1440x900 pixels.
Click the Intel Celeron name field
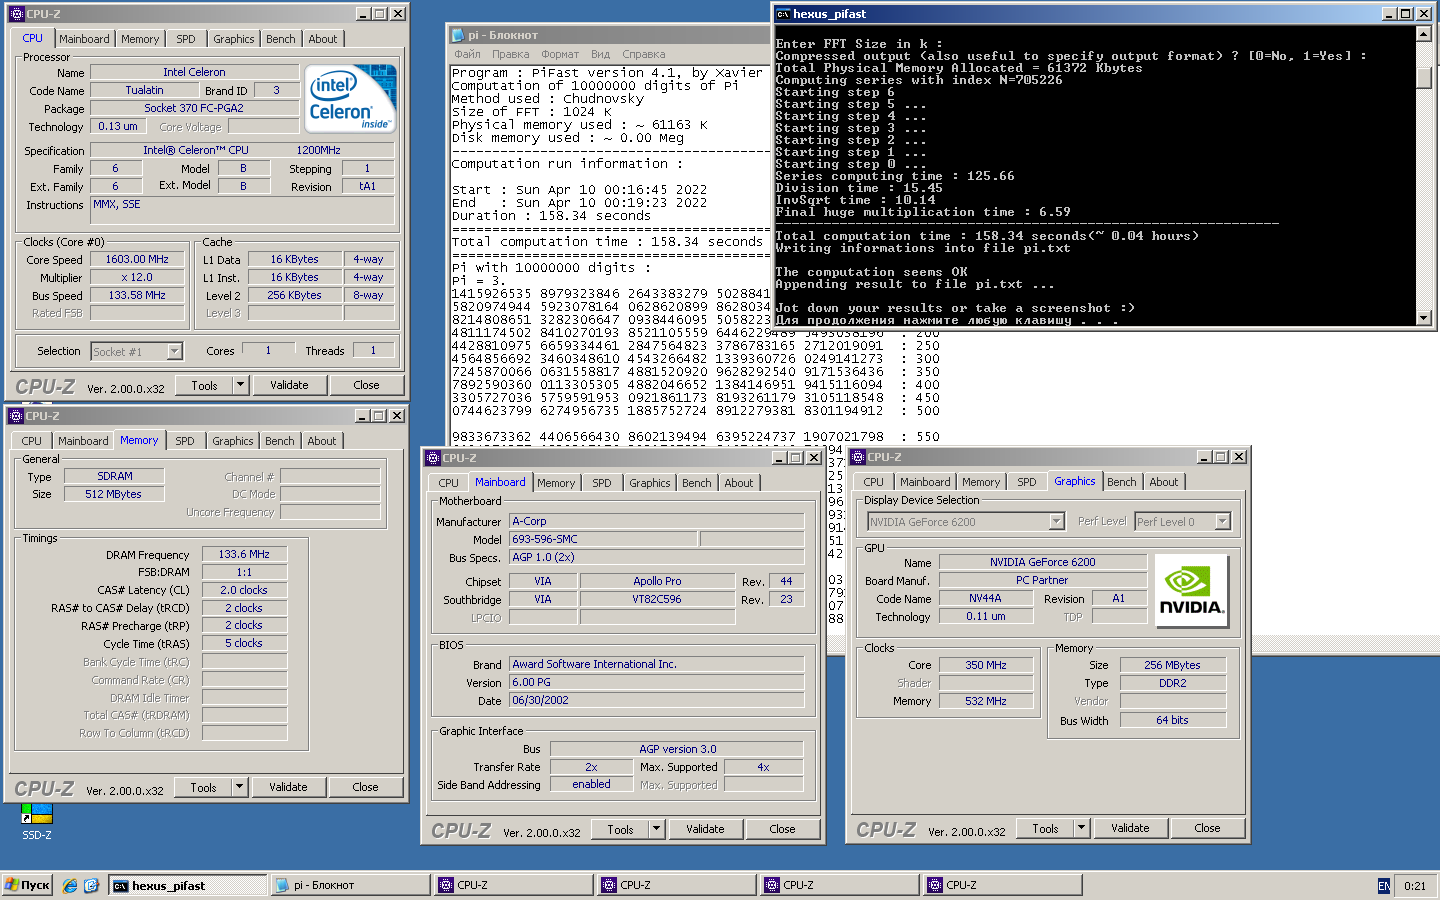(194, 72)
